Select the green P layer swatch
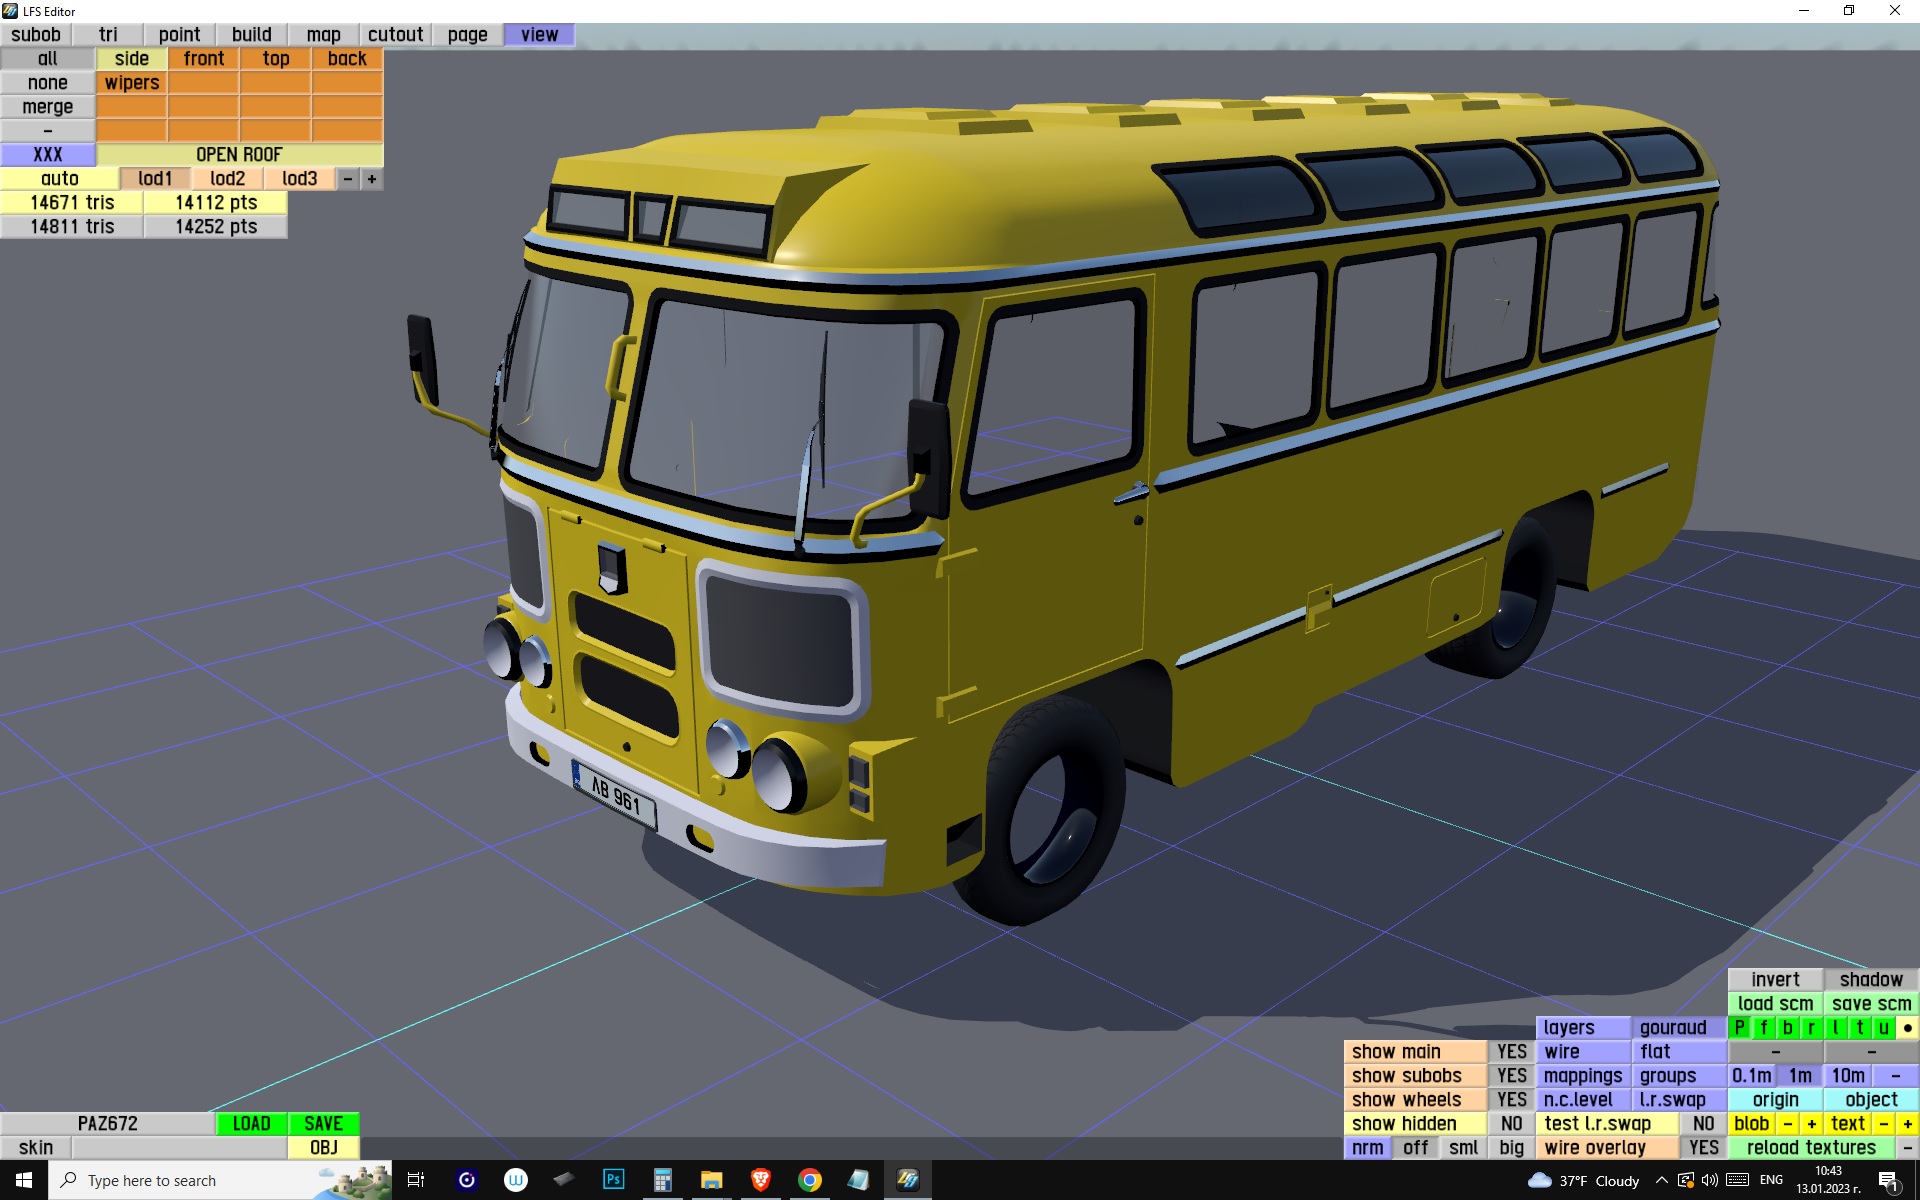 pyautogui.click(x=1740, y=1028)
